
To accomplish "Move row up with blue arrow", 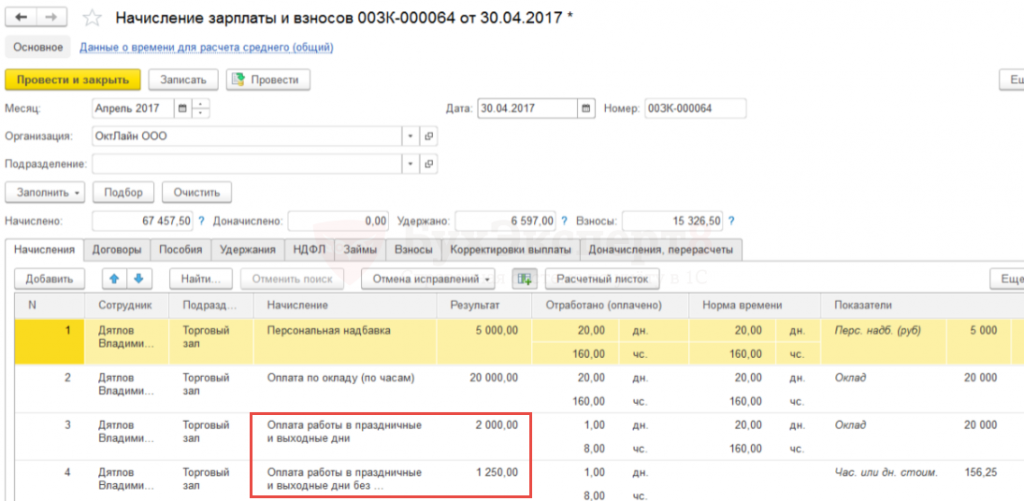I will point(114,278).
